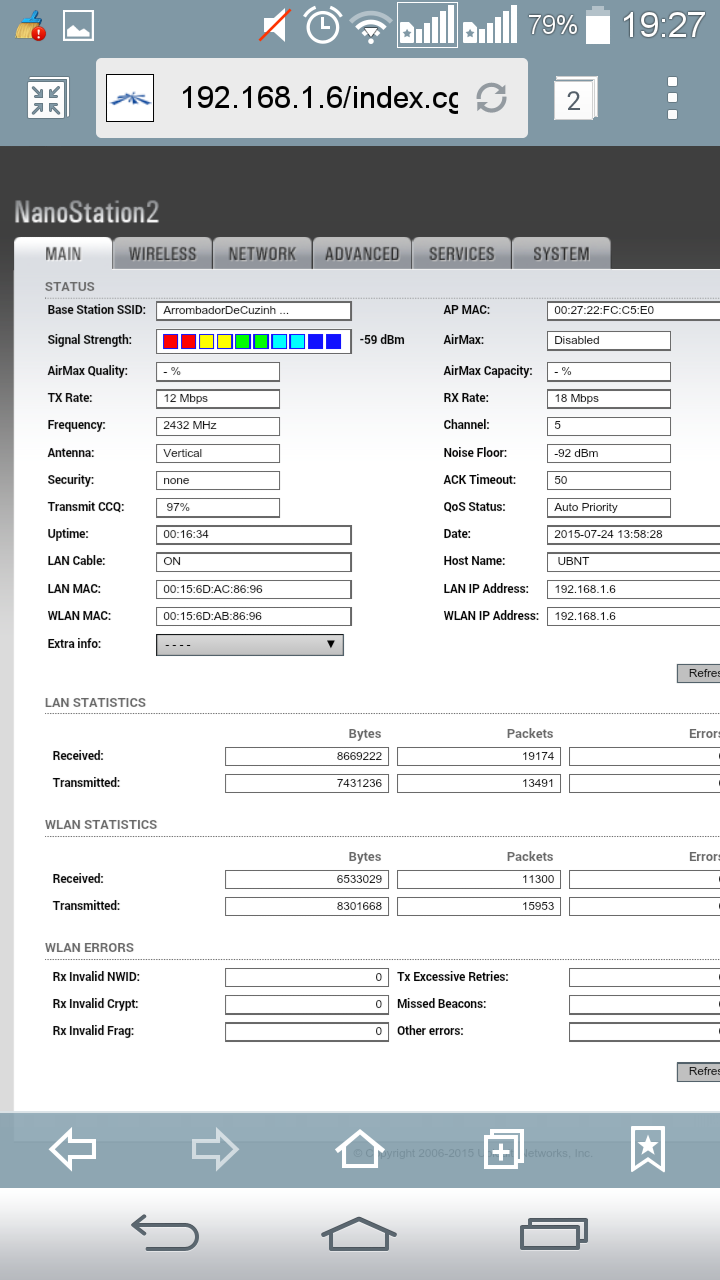Click the ACK Timeout 50 field

click(x=609, y=480)
